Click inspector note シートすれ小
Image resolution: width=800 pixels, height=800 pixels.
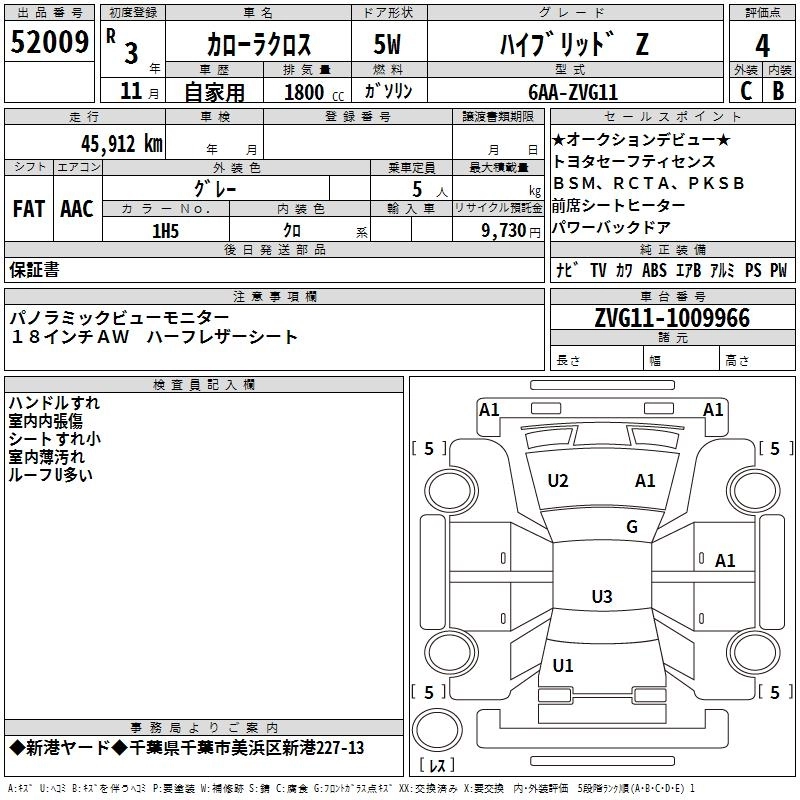[x=55, y=438]
